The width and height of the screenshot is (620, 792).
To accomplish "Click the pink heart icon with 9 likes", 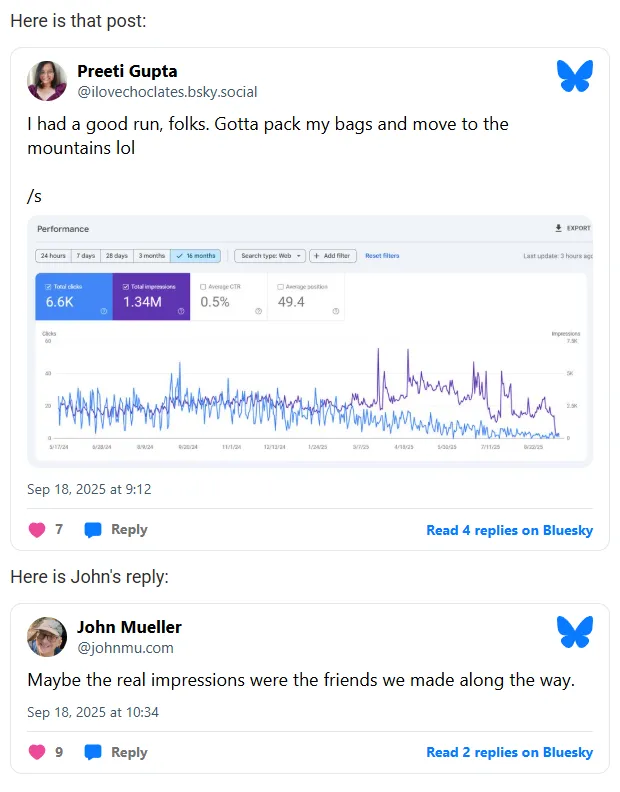I will [x=37, y=752].
